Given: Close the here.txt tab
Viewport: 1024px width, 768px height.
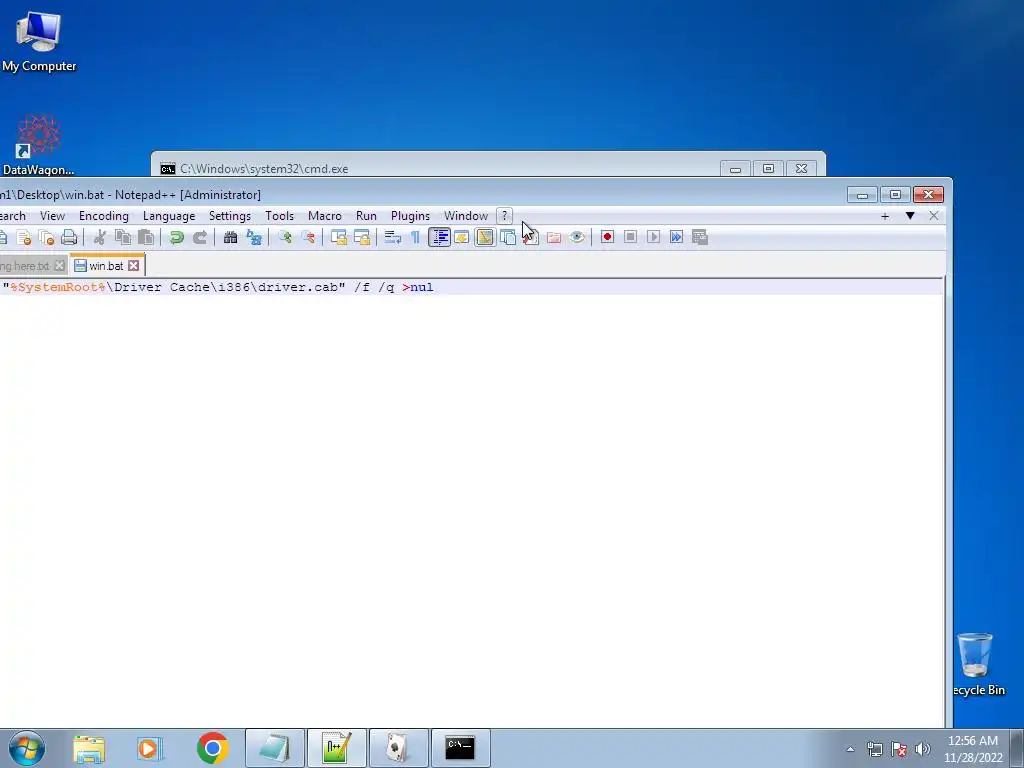Looking at the screenshot, I should point(59,266).
